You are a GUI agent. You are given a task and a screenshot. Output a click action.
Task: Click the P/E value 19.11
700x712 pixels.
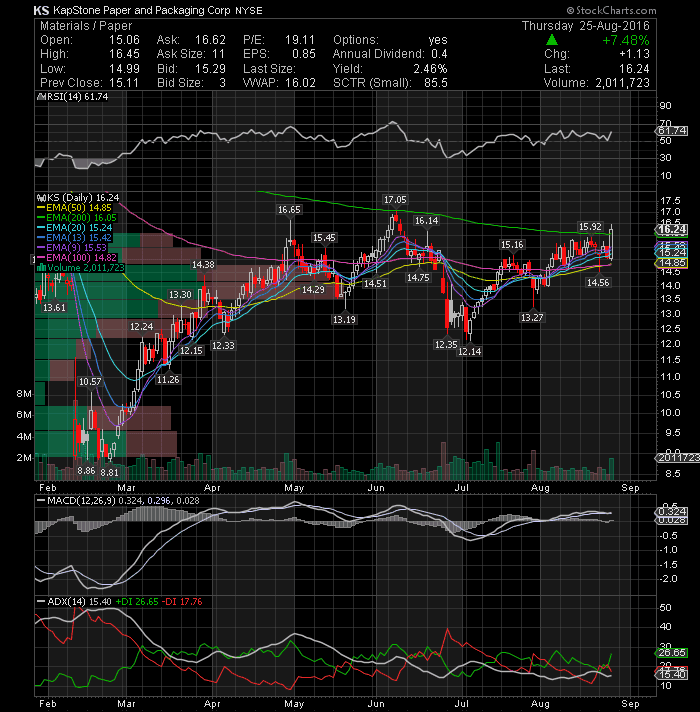click(300, 40)
